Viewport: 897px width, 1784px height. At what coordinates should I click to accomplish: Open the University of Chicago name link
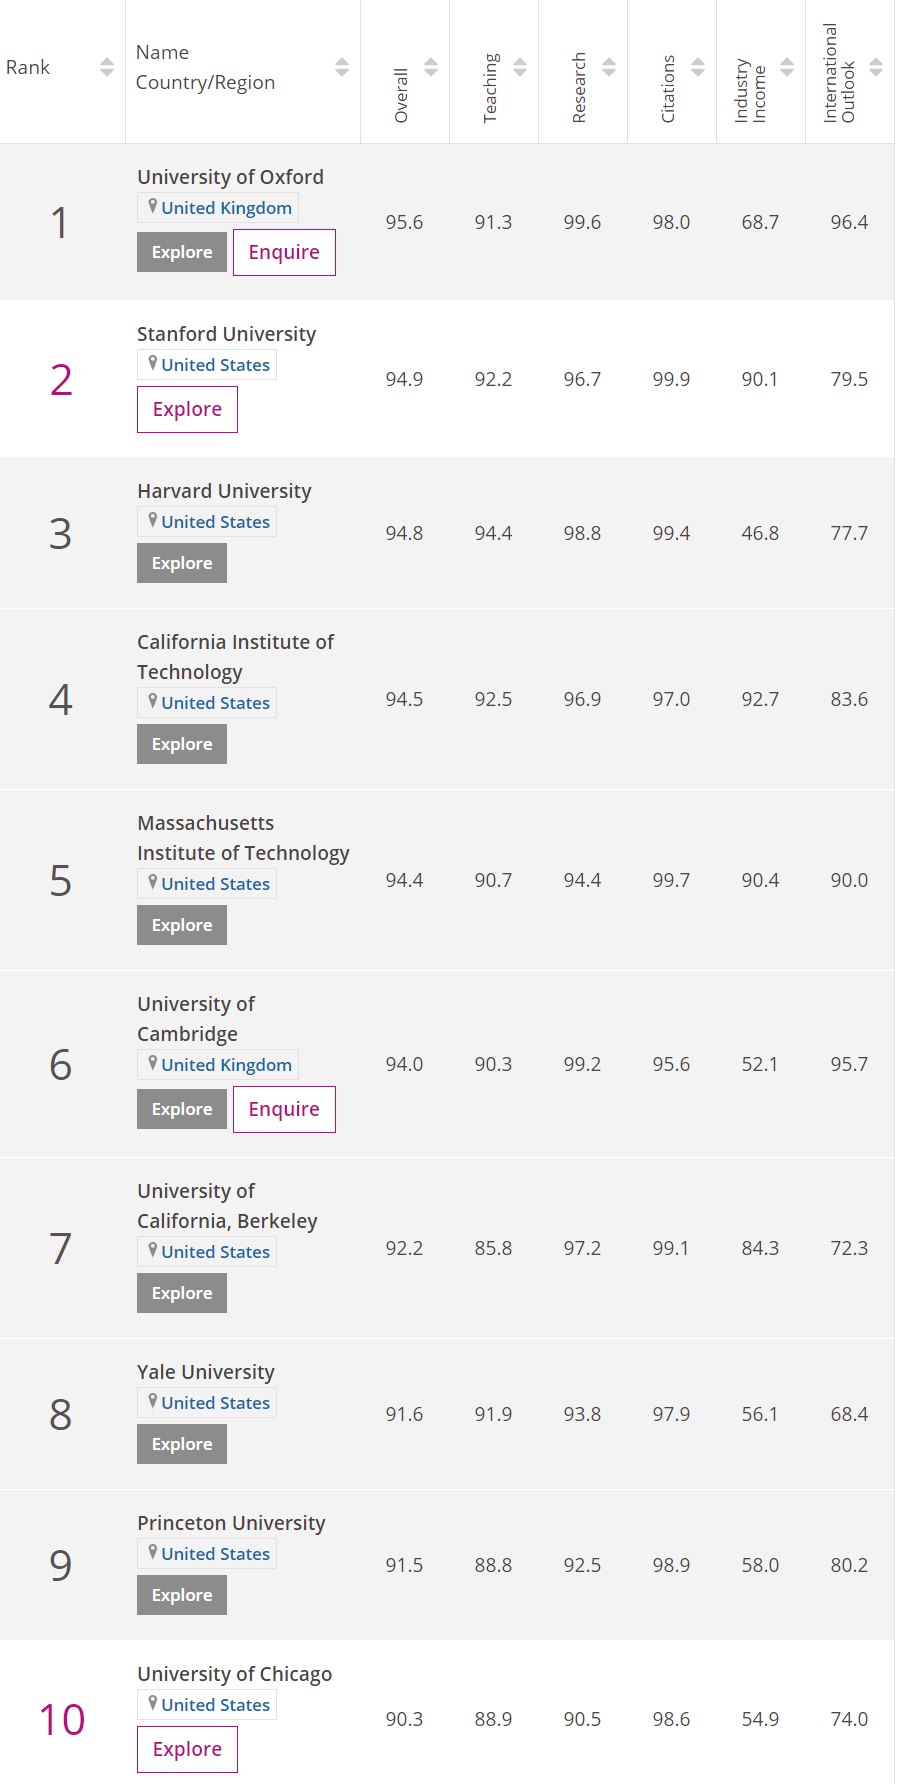pyautogui.click(x=234, y=1674)
